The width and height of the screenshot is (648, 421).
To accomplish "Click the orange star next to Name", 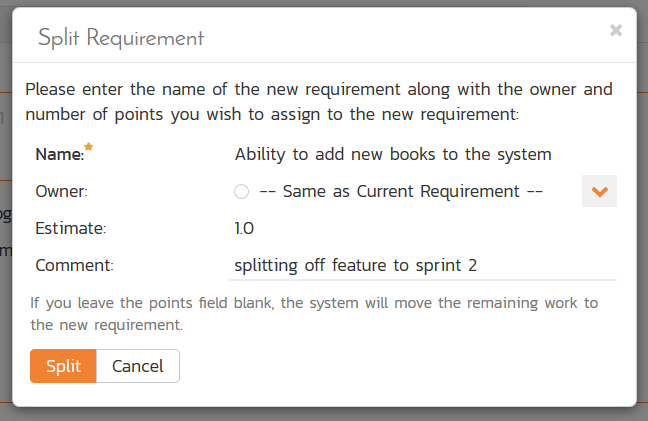I will click(88, 148).
